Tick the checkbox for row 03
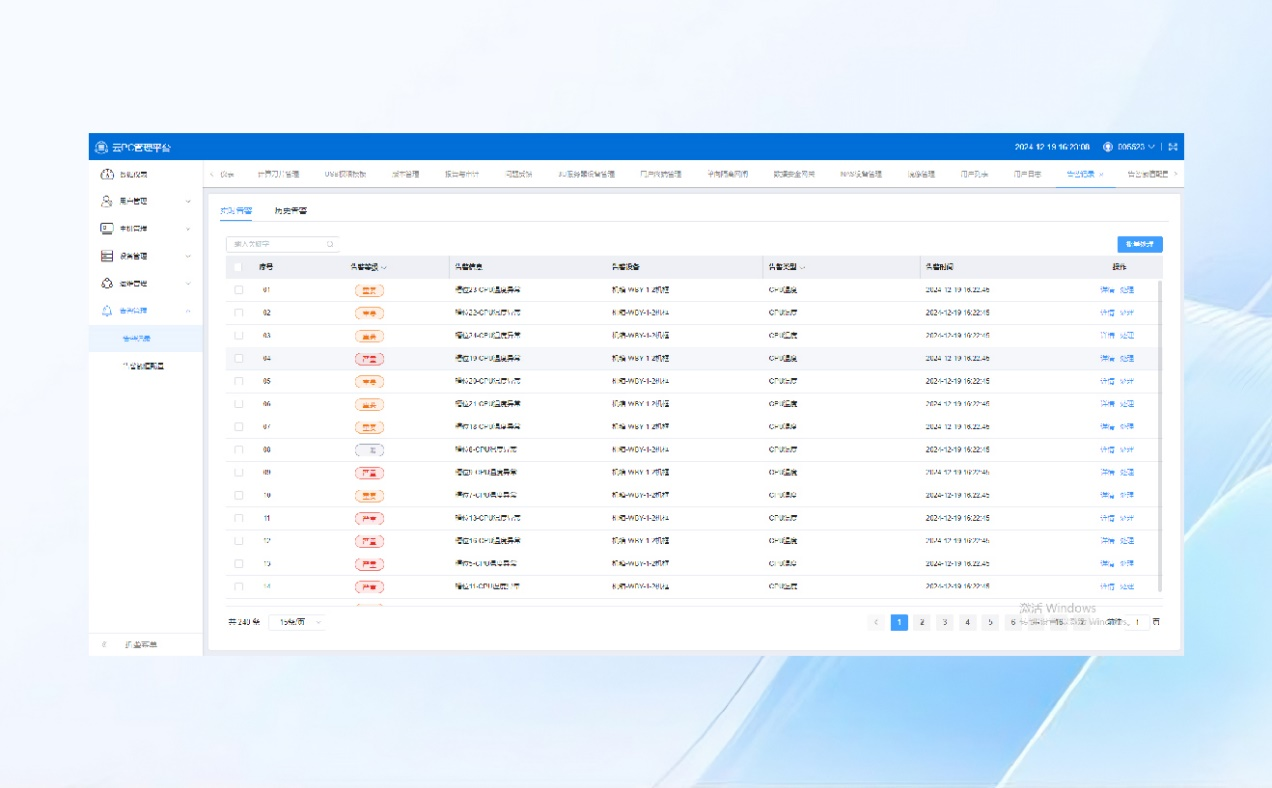1272x788 pixels. point(238,336)
